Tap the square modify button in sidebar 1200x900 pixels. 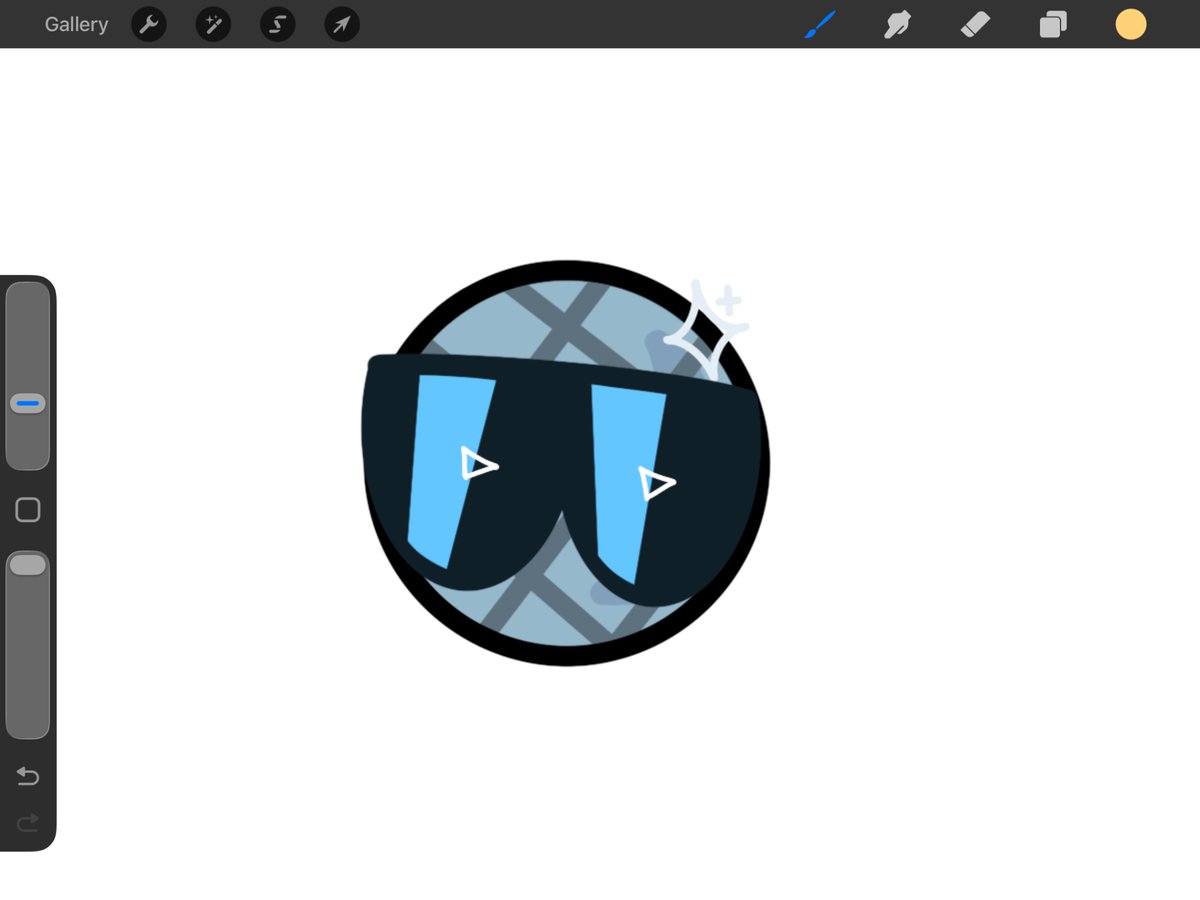tap(28, 510)
